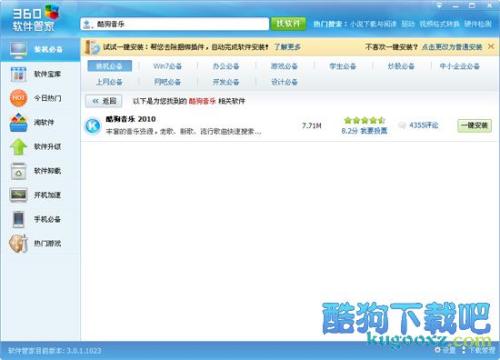Open 热门游戏 in the sidebar
The width and height of the screenshot is (500, 360).
40,243
